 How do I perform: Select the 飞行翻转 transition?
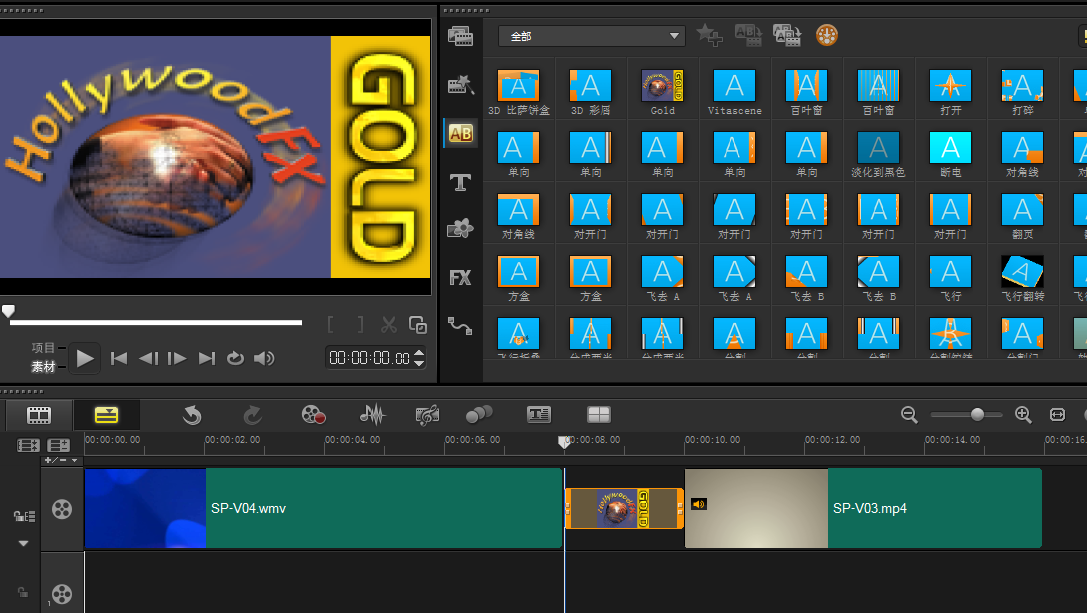pyautogui.click(x=1023, y=278)
